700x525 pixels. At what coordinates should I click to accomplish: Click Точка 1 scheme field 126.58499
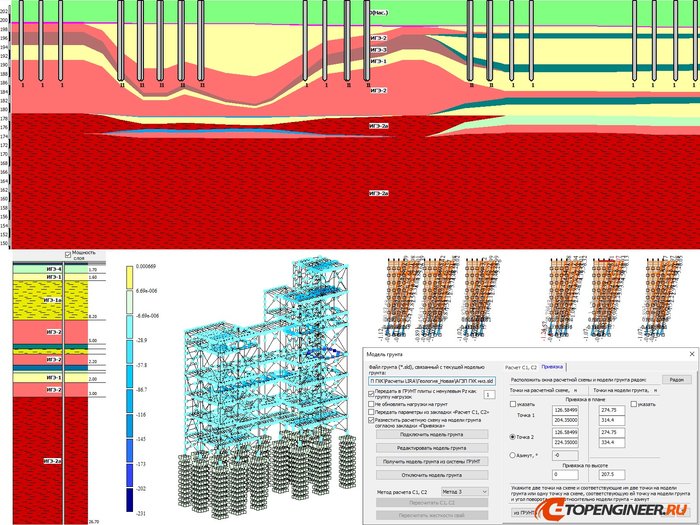pyautogui.click(x=565, y=410)
